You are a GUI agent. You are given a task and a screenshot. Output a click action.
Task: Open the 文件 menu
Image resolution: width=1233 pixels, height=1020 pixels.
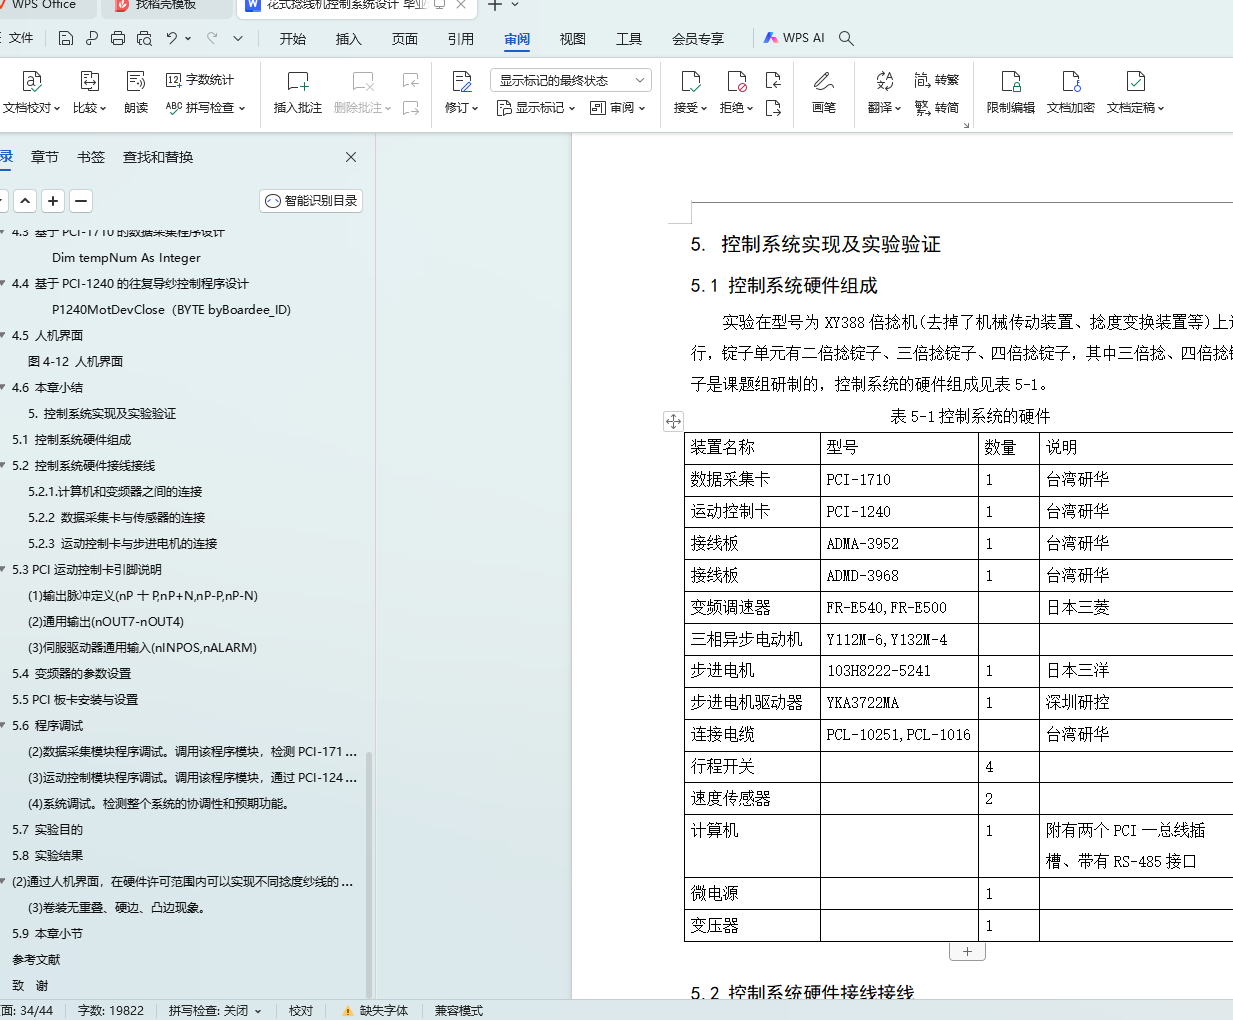[x=20, y=38]
